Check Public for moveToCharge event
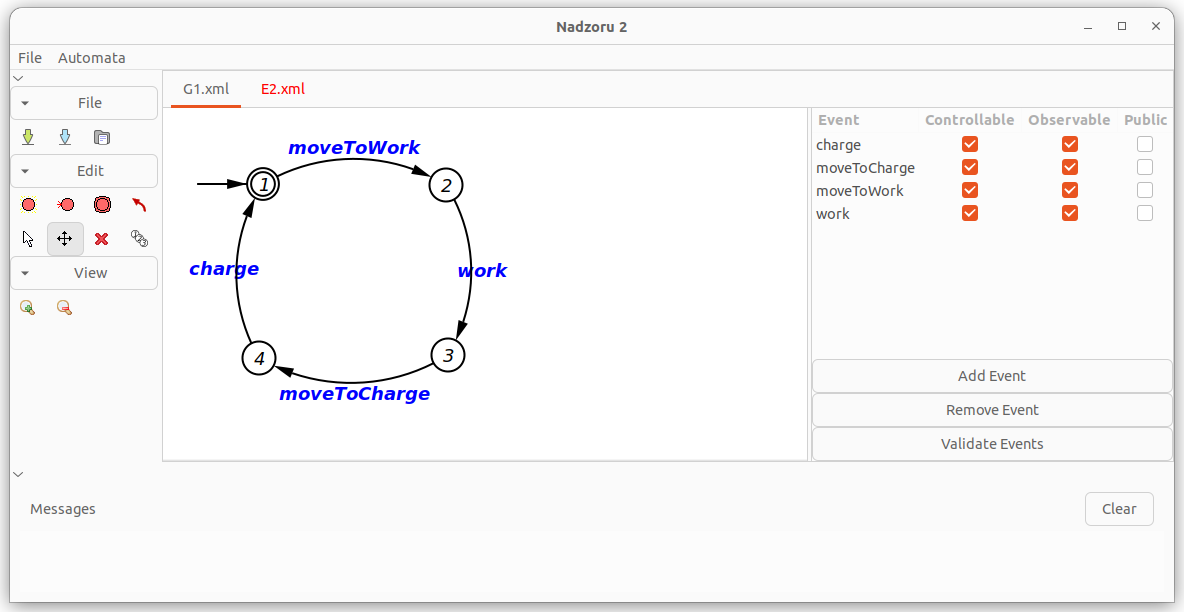 [x=1145, y=167]
